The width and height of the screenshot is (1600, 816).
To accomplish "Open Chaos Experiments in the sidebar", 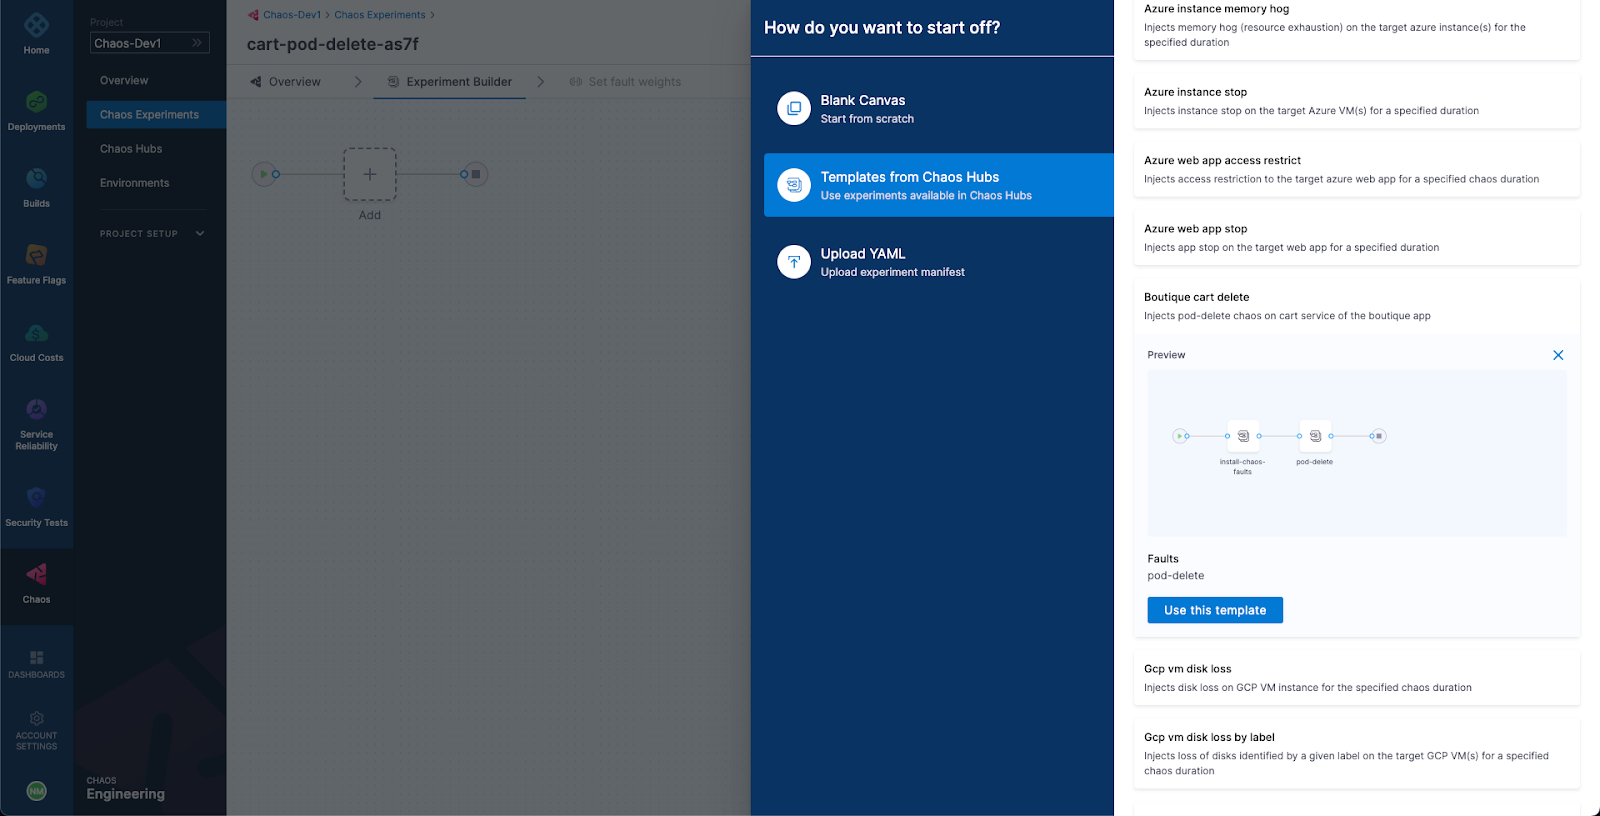I will (x=156, y=115).
